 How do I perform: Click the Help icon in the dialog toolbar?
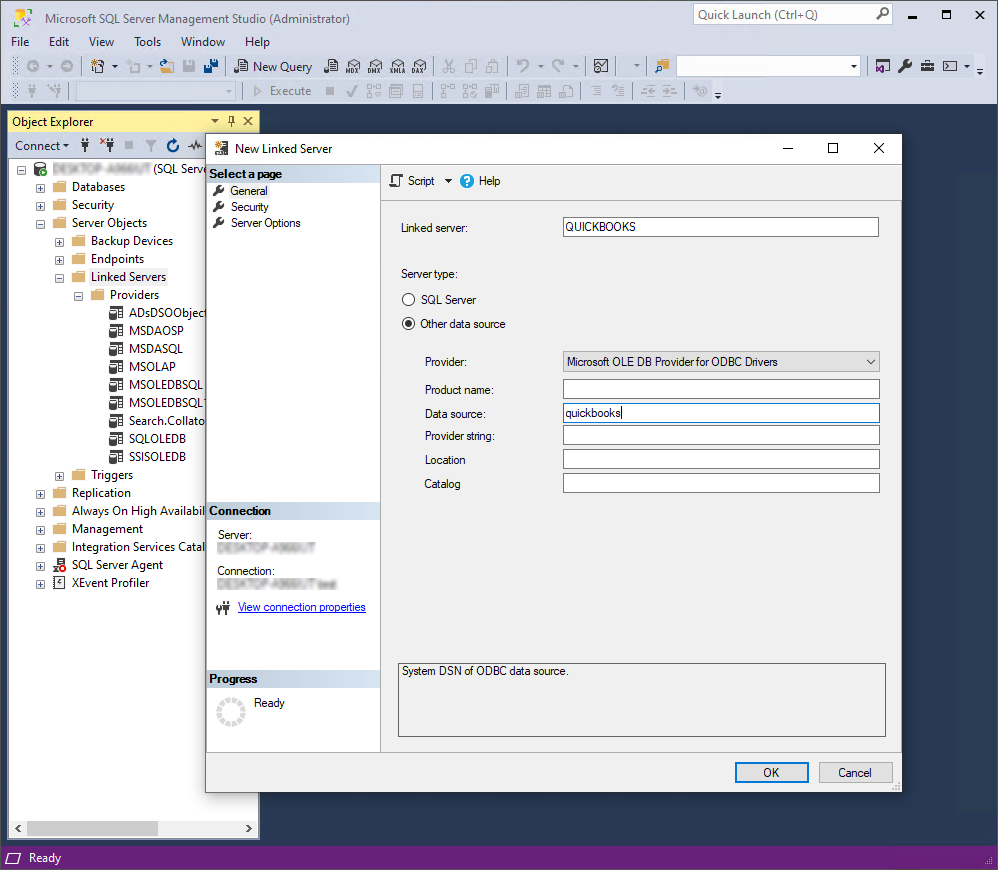pos(467,181)
